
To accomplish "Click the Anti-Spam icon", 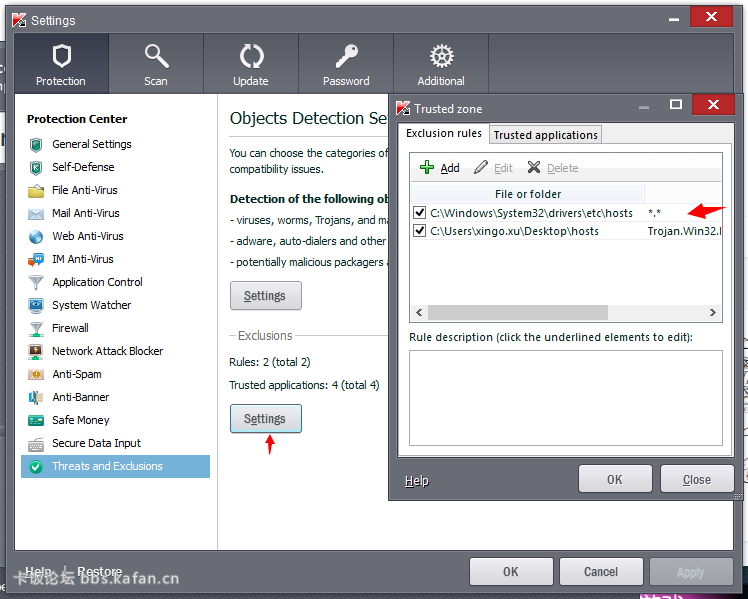I will (36, 374).
